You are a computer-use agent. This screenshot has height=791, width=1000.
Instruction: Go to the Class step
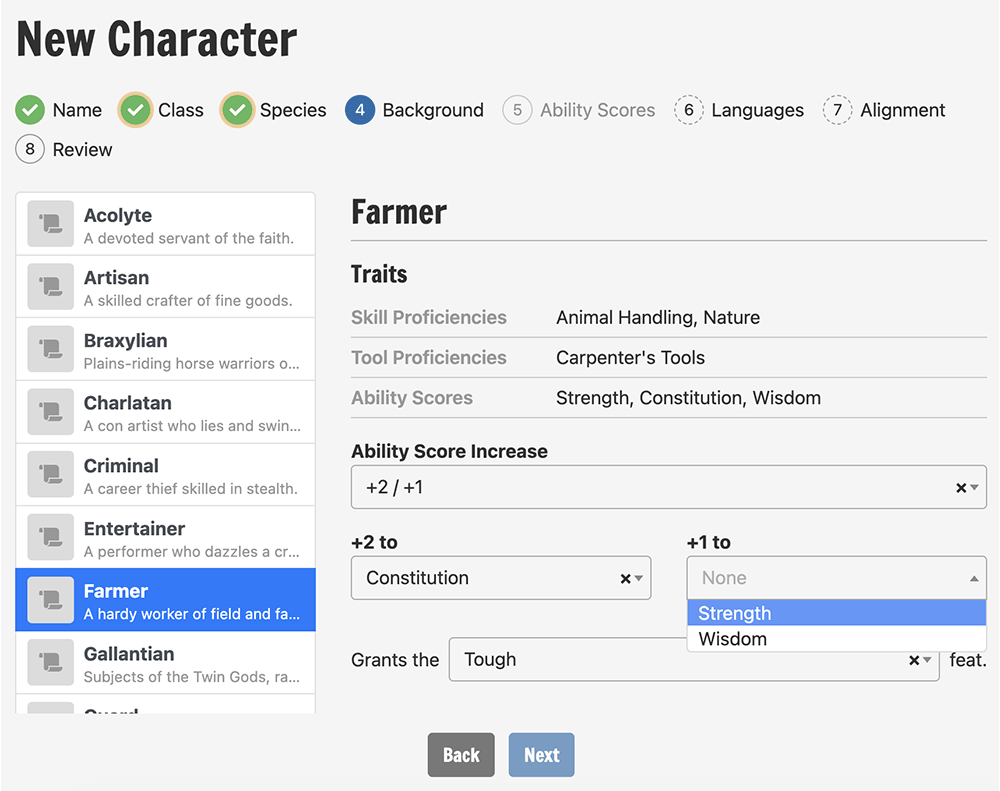[181, 110]
